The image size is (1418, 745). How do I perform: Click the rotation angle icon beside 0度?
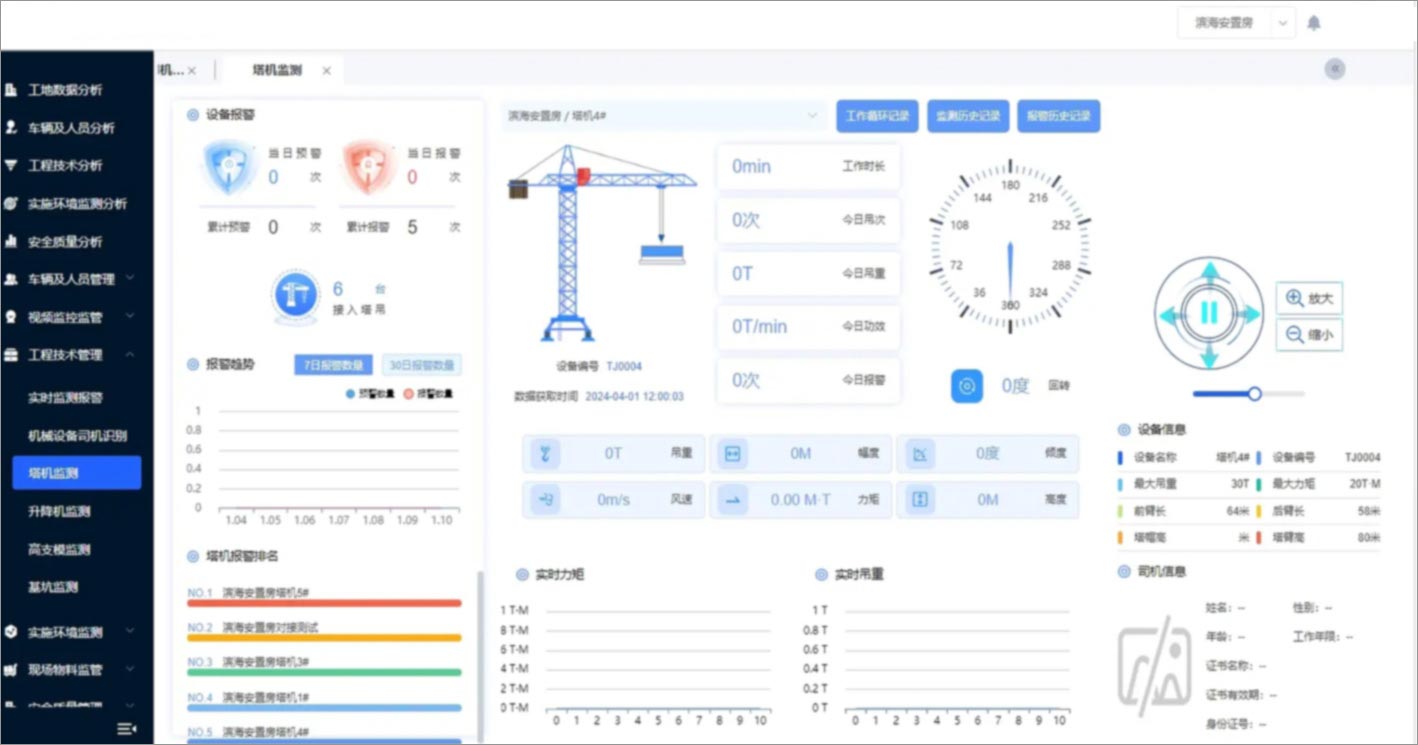[966, 386]
